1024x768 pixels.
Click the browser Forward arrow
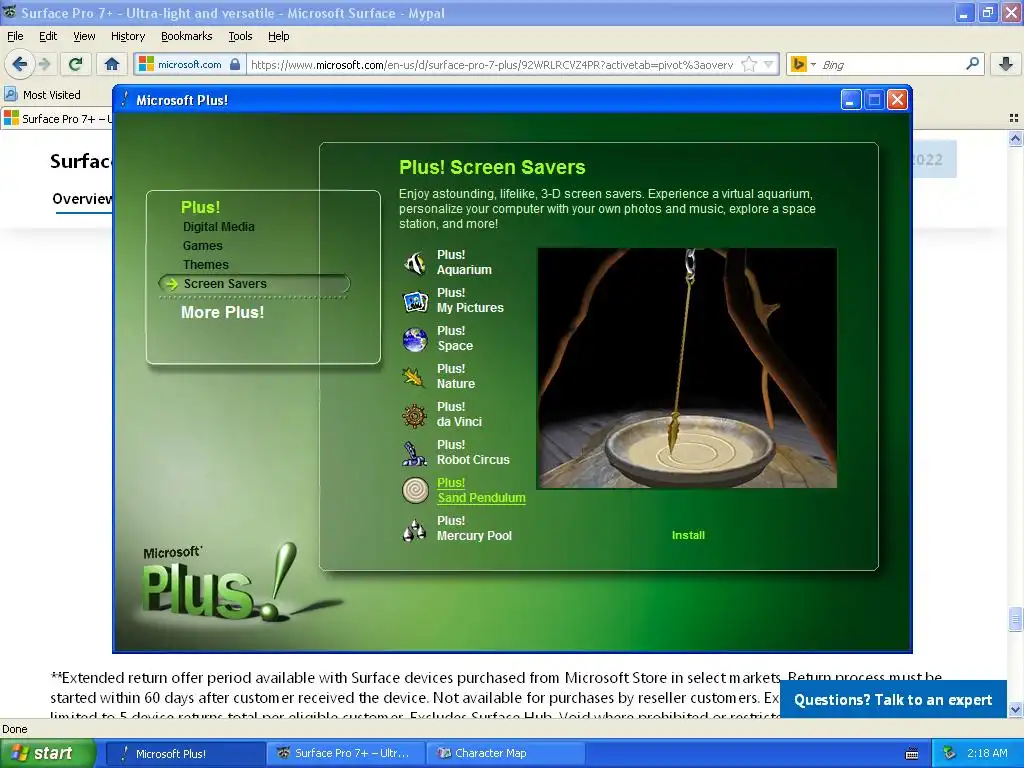point(44,64)
